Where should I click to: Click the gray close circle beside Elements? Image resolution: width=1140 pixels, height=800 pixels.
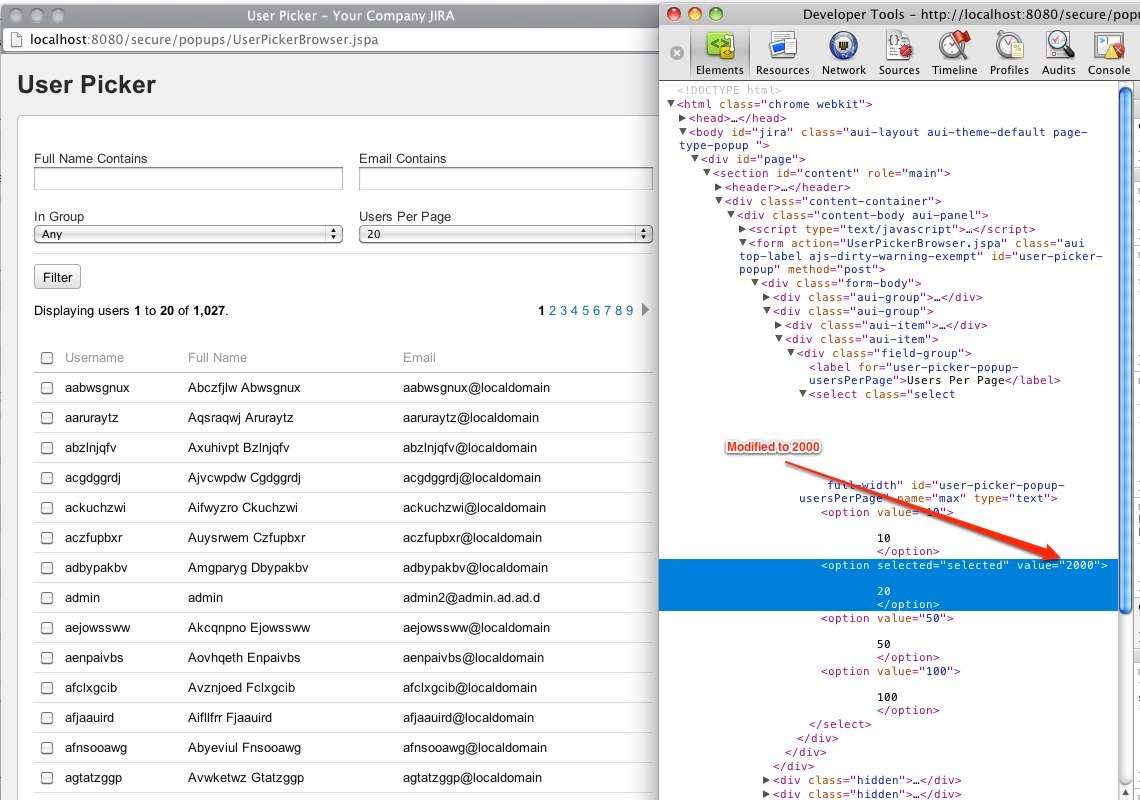[x=677, y=52]
